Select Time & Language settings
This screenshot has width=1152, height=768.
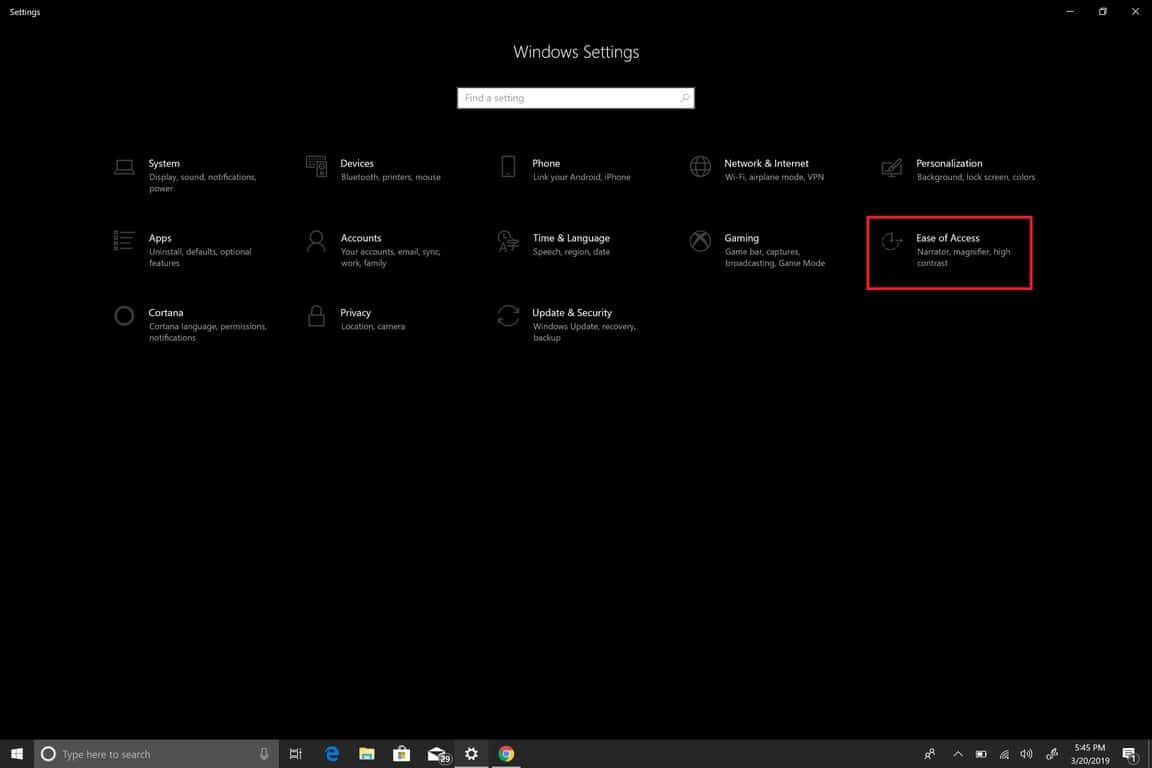point(570,239)
